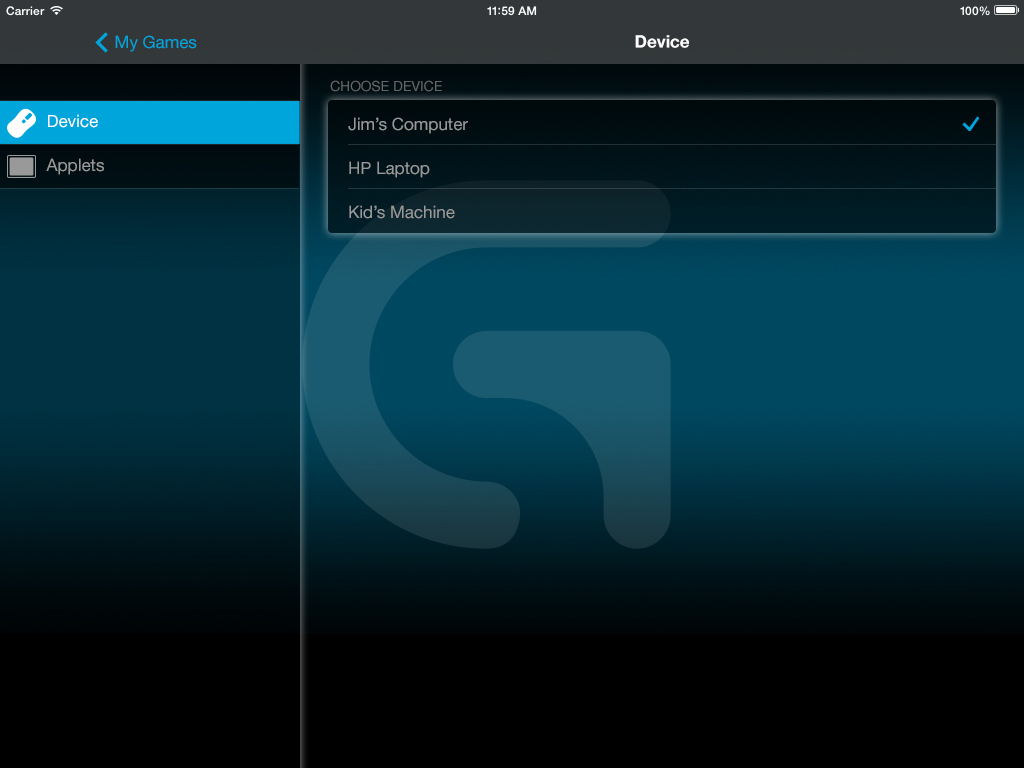Image resolution: width=1024 pixels, height=768 pixels.
Task: Tap the battery icon in status bar
Action: tap(1005, 11)
